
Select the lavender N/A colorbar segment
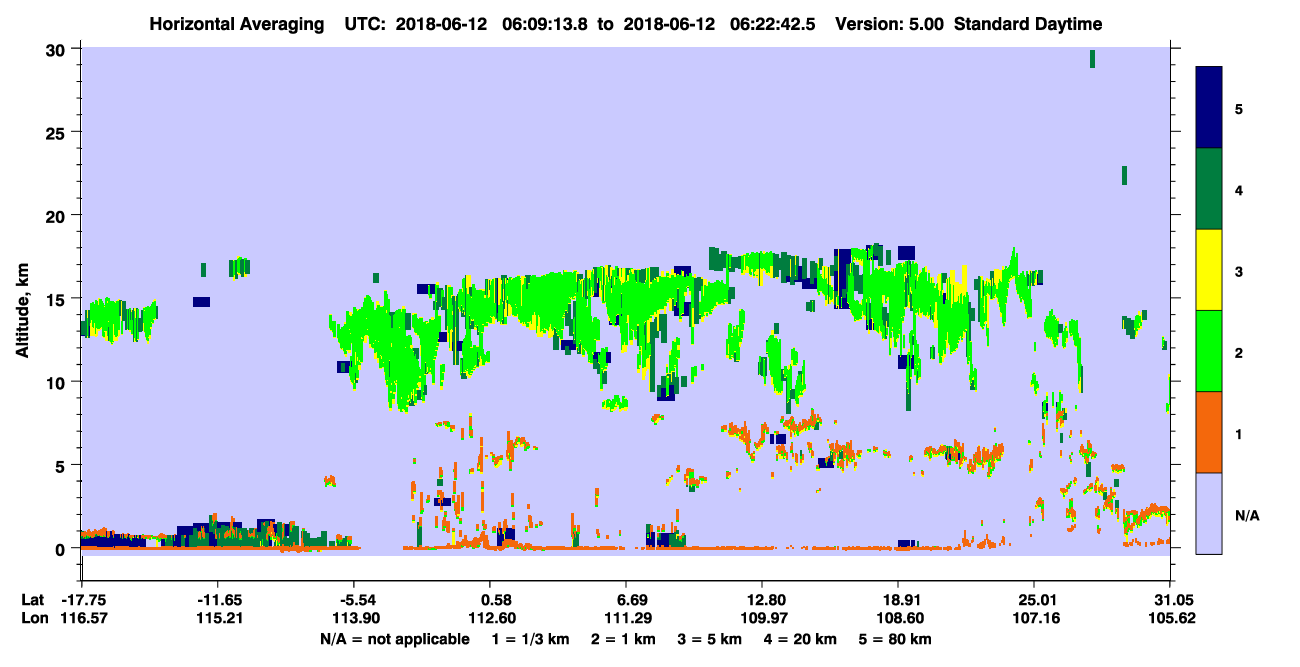pyautogui.click(x=1209, y=513)
